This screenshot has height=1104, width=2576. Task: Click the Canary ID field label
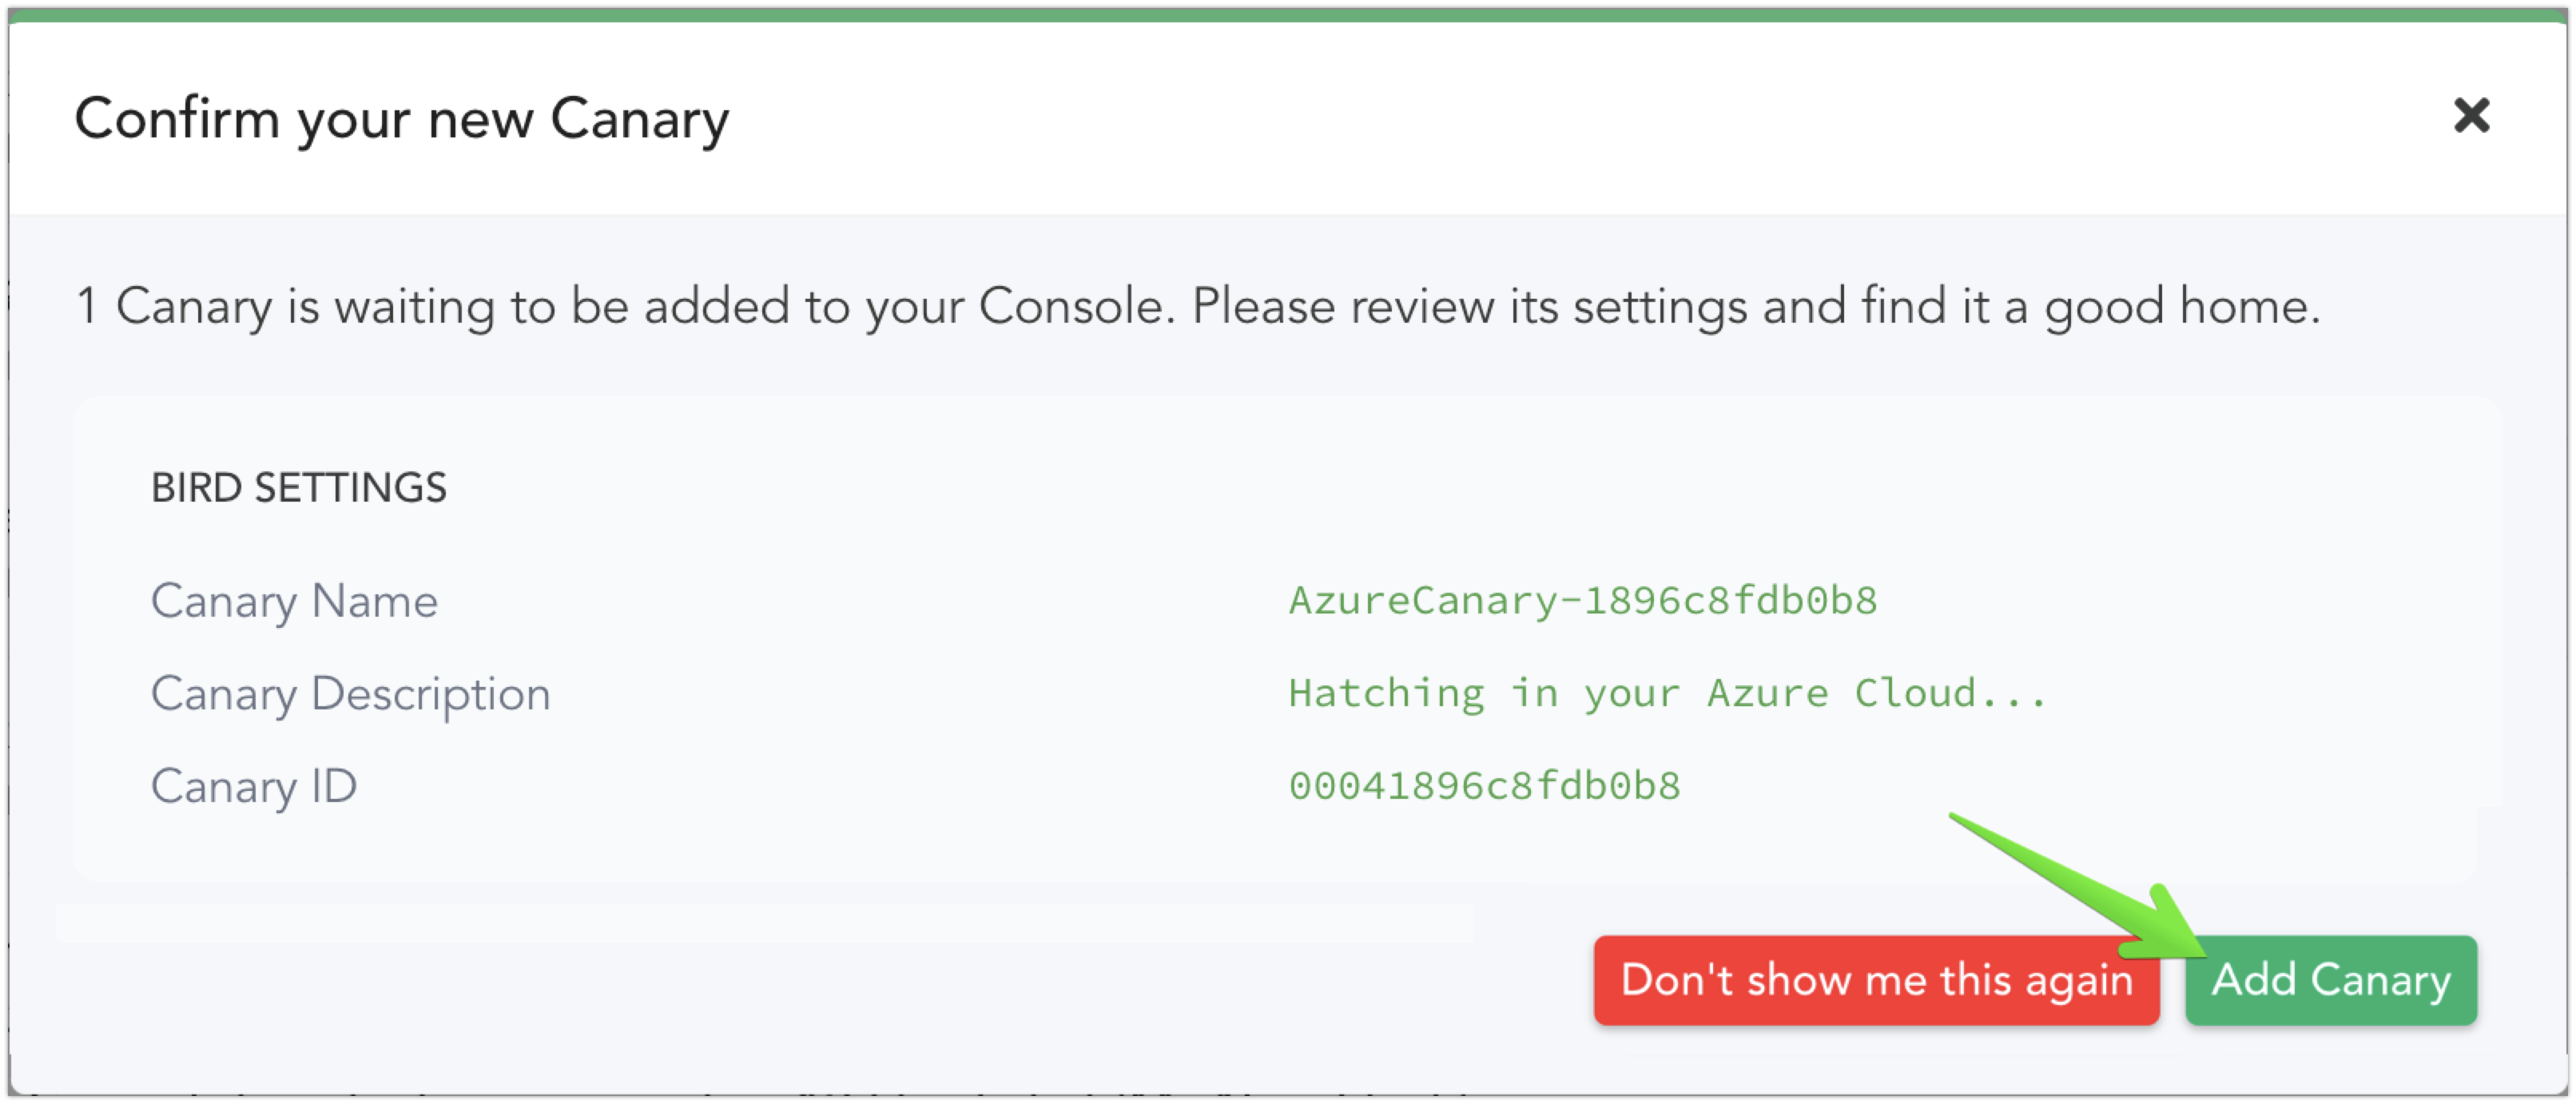(x=253, y=786)
